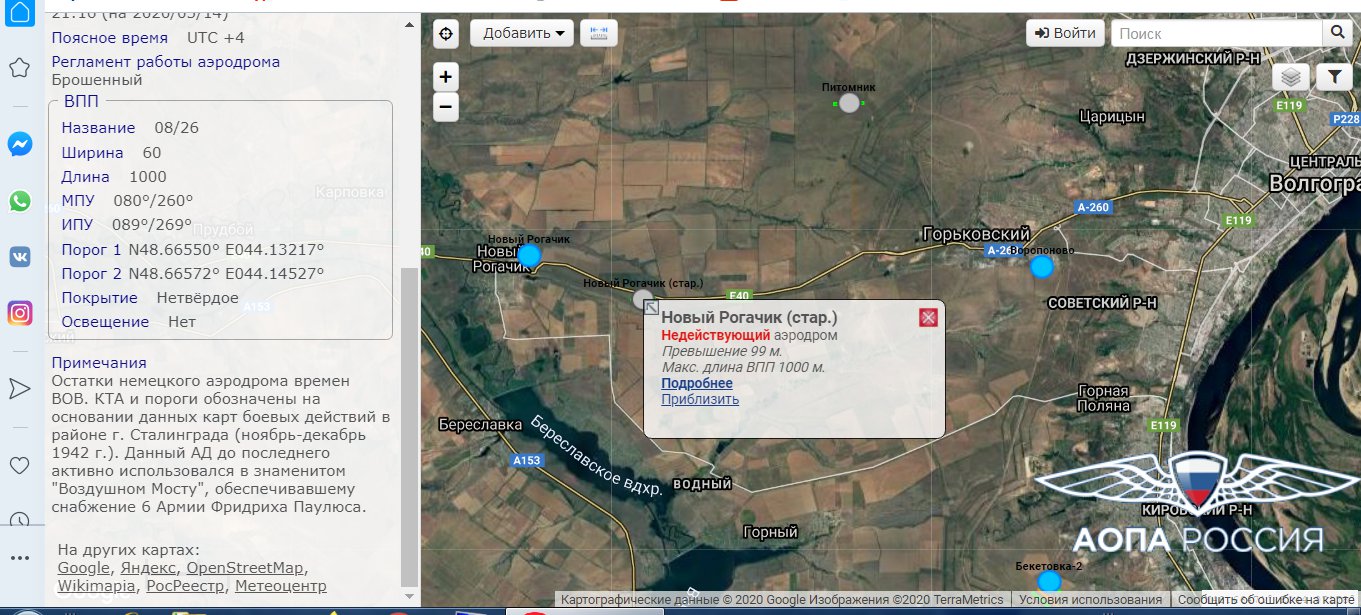Open the OpenStreetMap link
Image resolution: width=1361 pixels, height=615 pixels.
pyautogui.click(x=244, y=568)
